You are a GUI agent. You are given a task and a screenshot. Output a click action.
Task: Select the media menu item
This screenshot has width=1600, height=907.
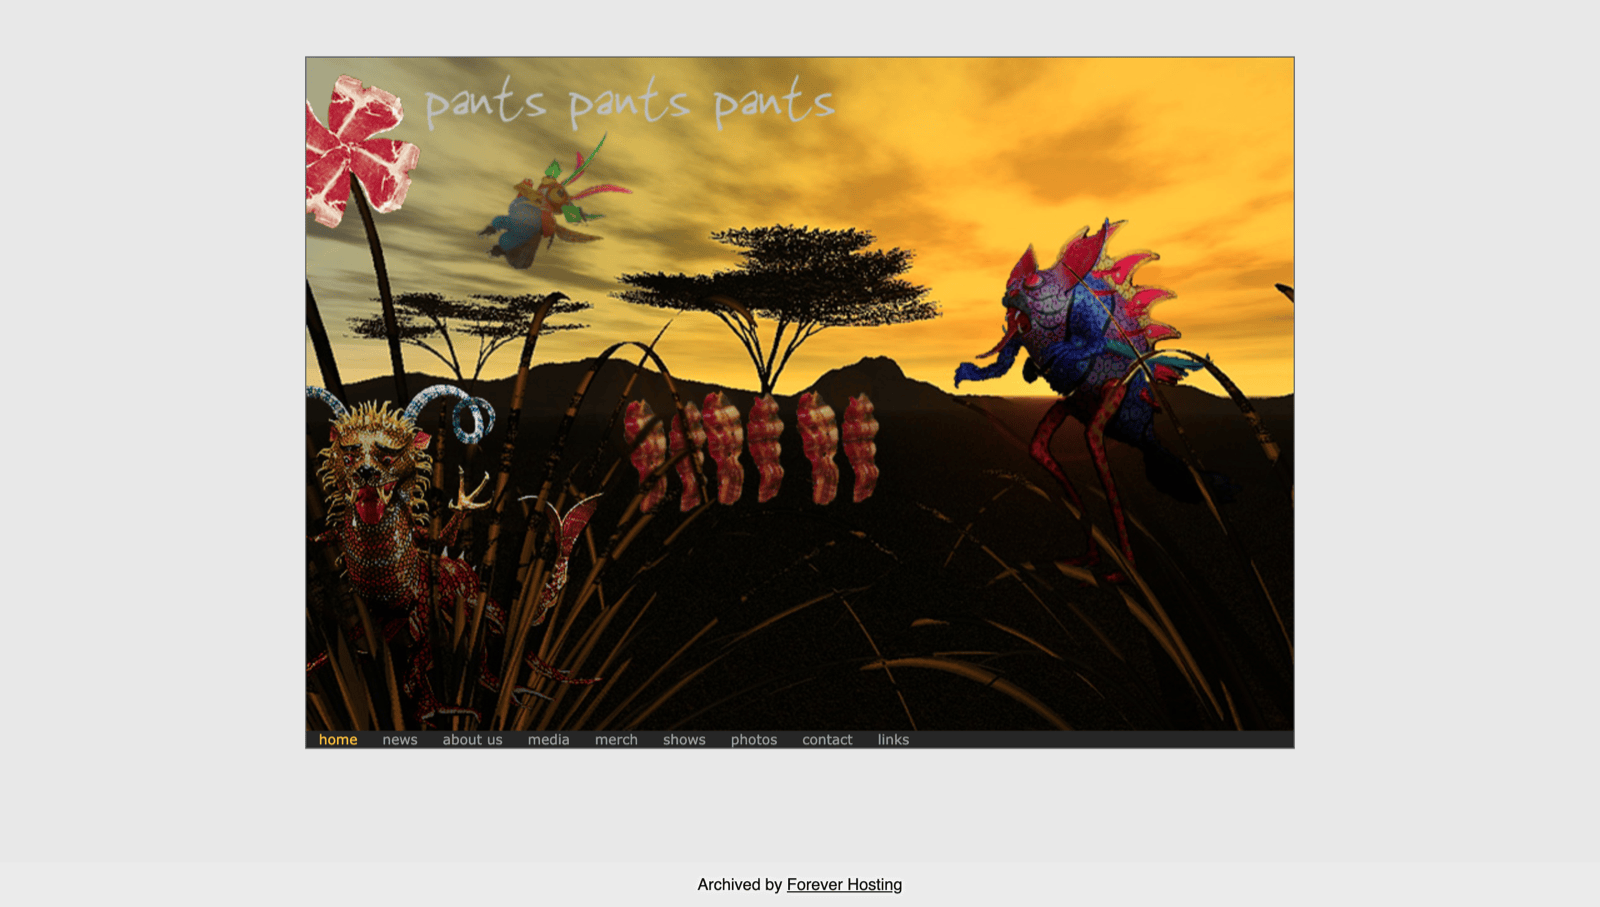548,740
